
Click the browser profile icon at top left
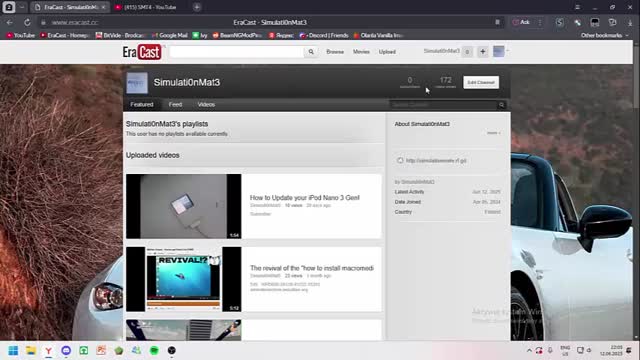point(9,7)
